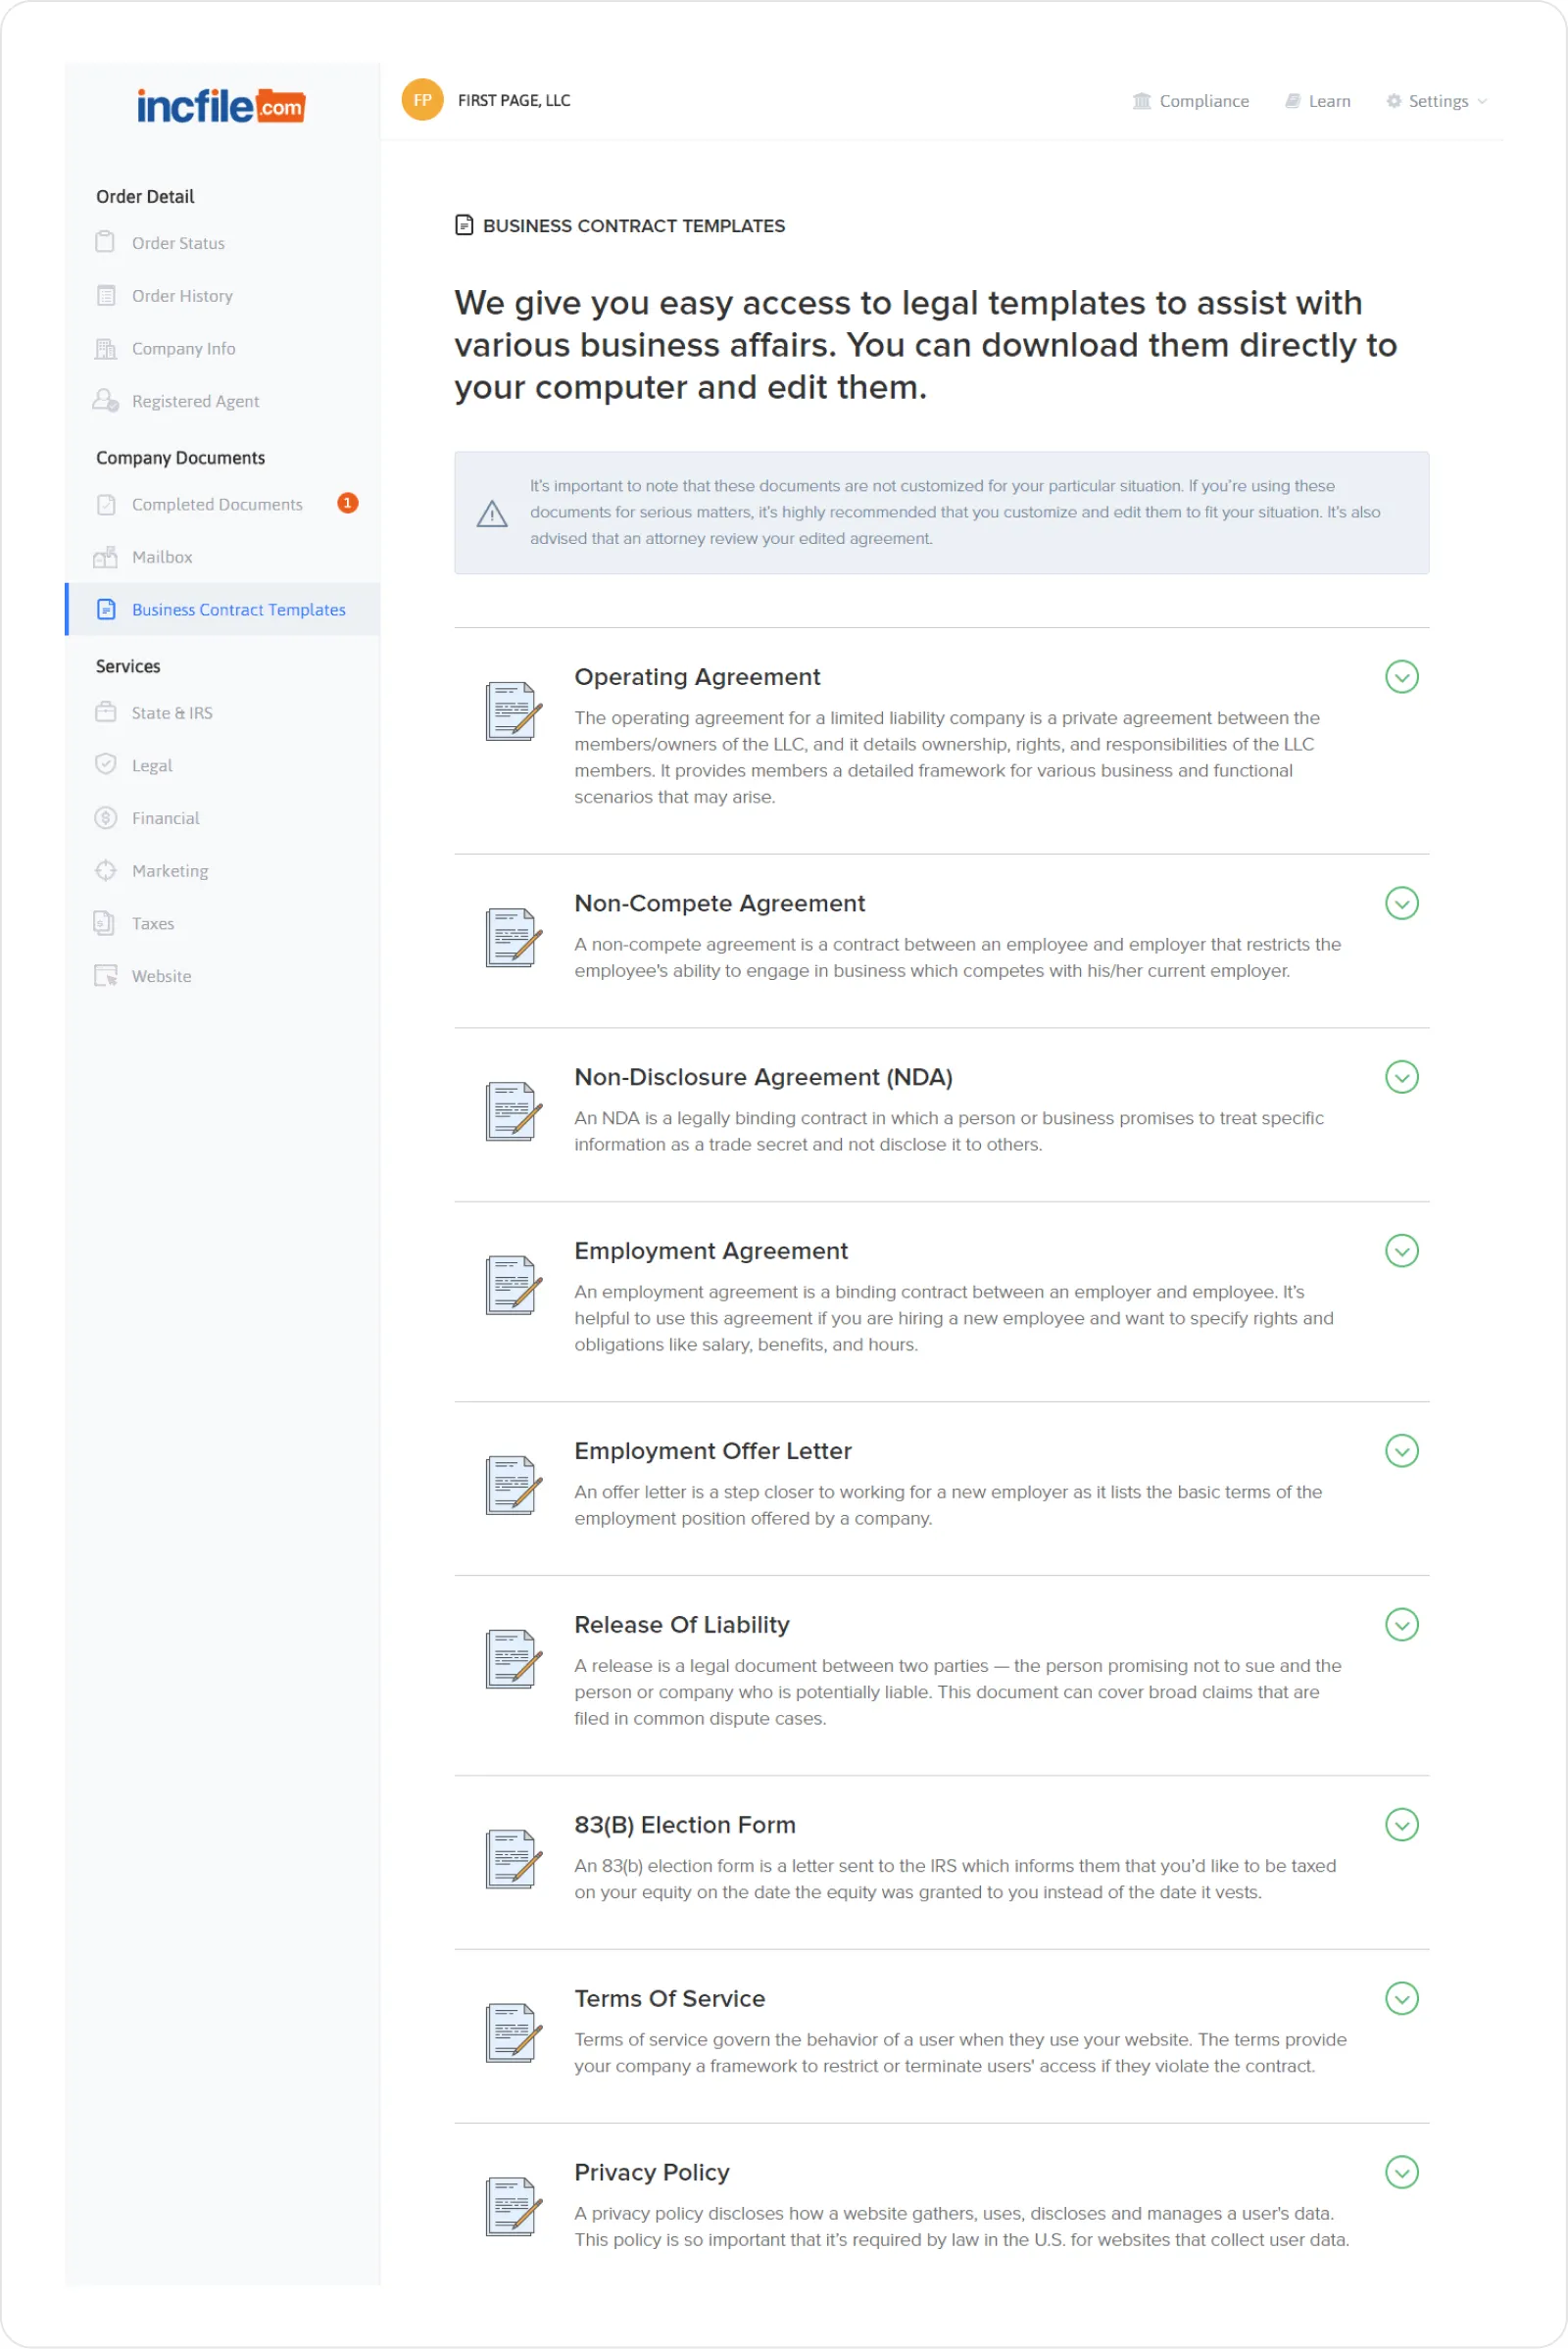Click the Operating Agreement document icon
Screen dimensions: 1568x2349
coord(513,711)
